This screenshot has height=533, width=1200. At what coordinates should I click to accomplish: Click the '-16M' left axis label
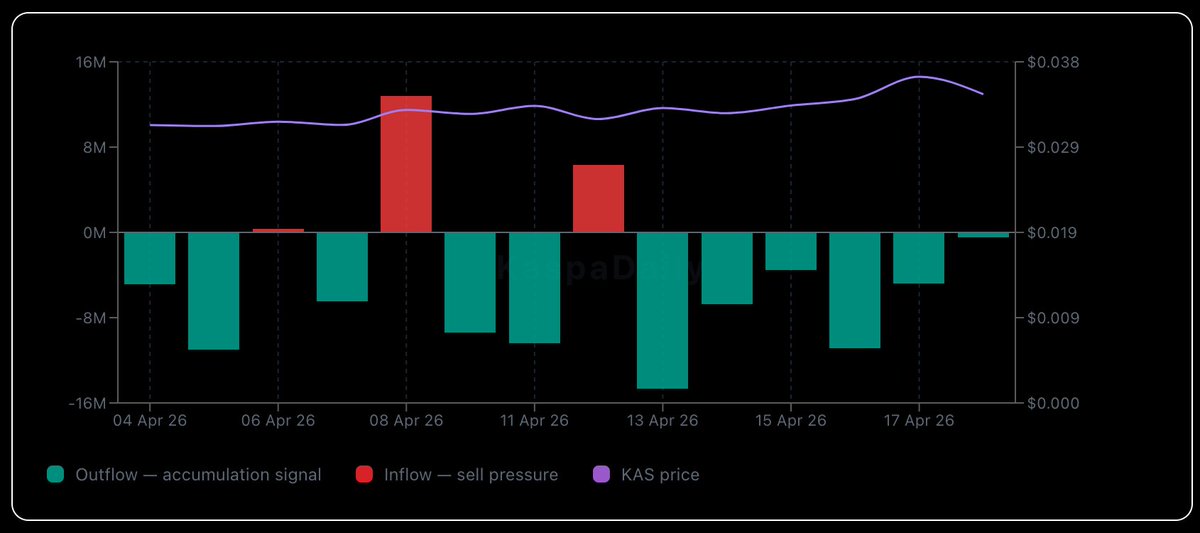point(88,403)
